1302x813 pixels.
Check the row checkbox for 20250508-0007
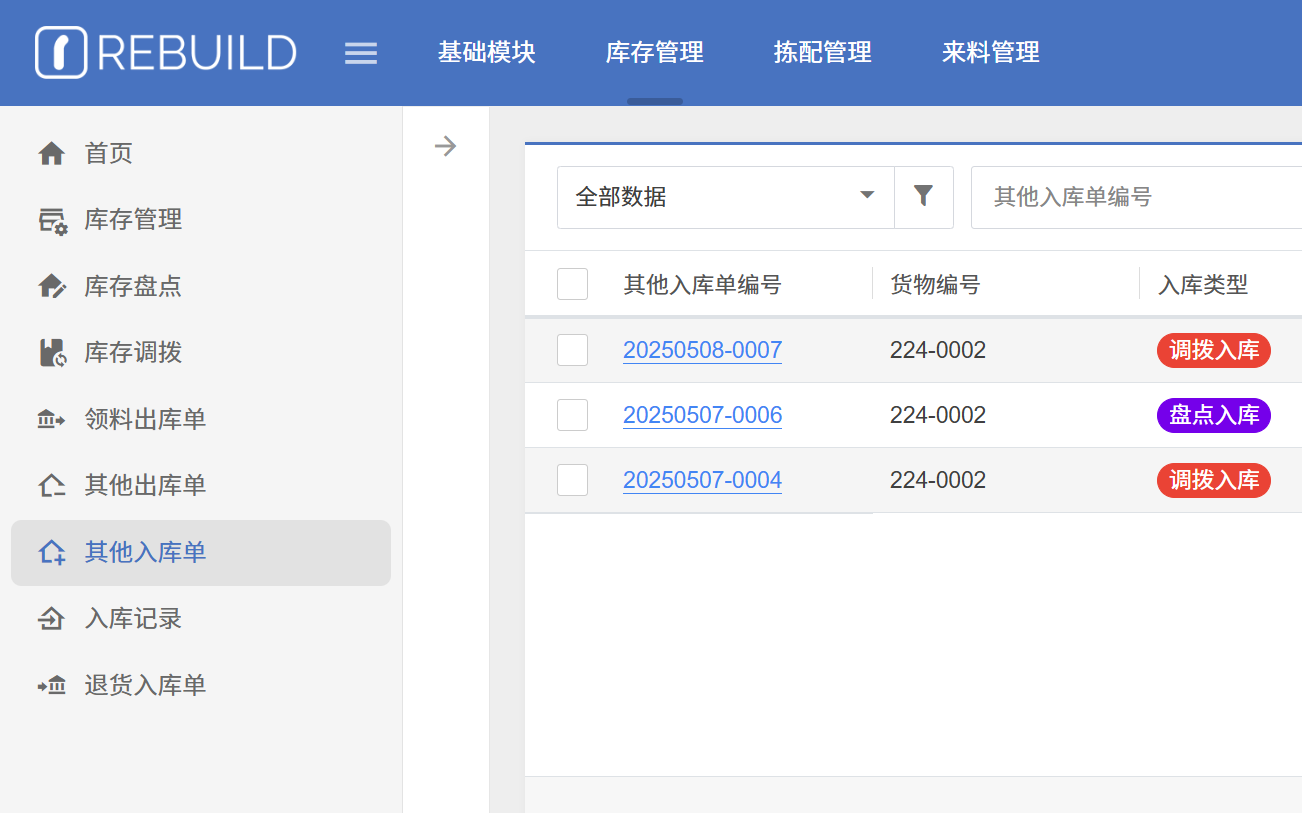click(x=572, y=350)
